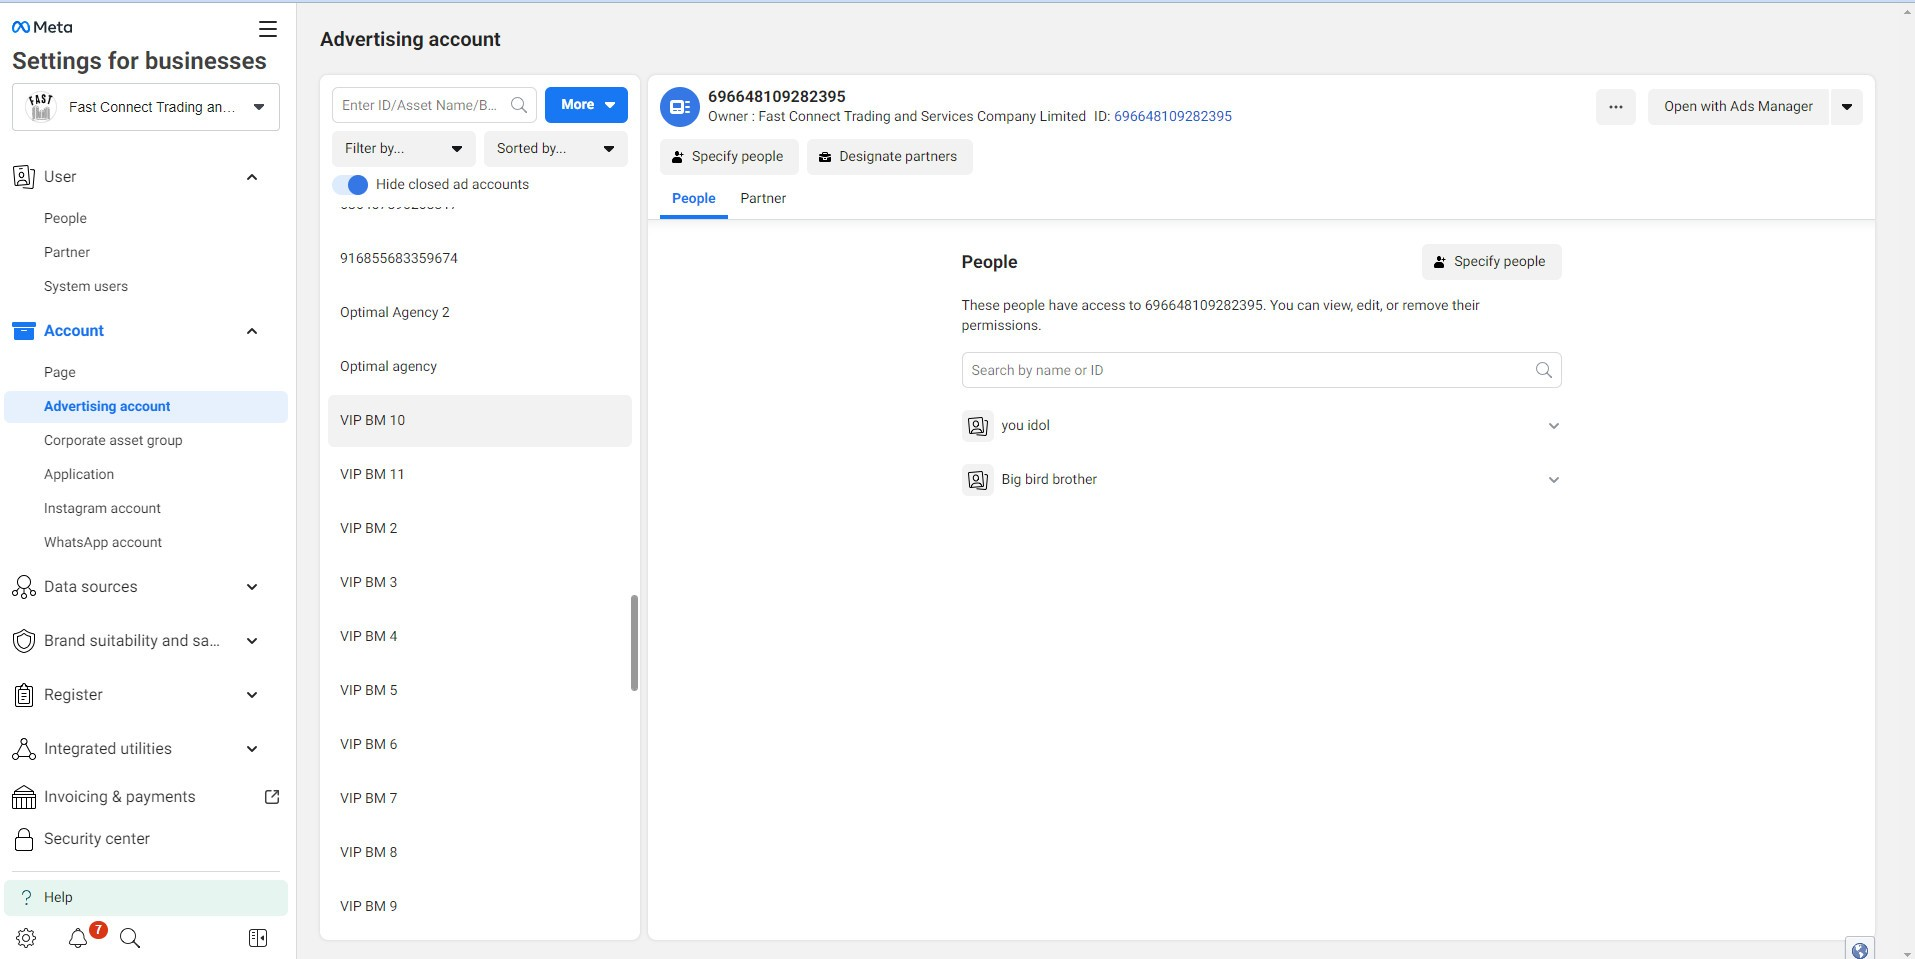Expand the Data sources section
This screenshot has width=1915, height=959.
pyautogui.click(x=252, y=587)
